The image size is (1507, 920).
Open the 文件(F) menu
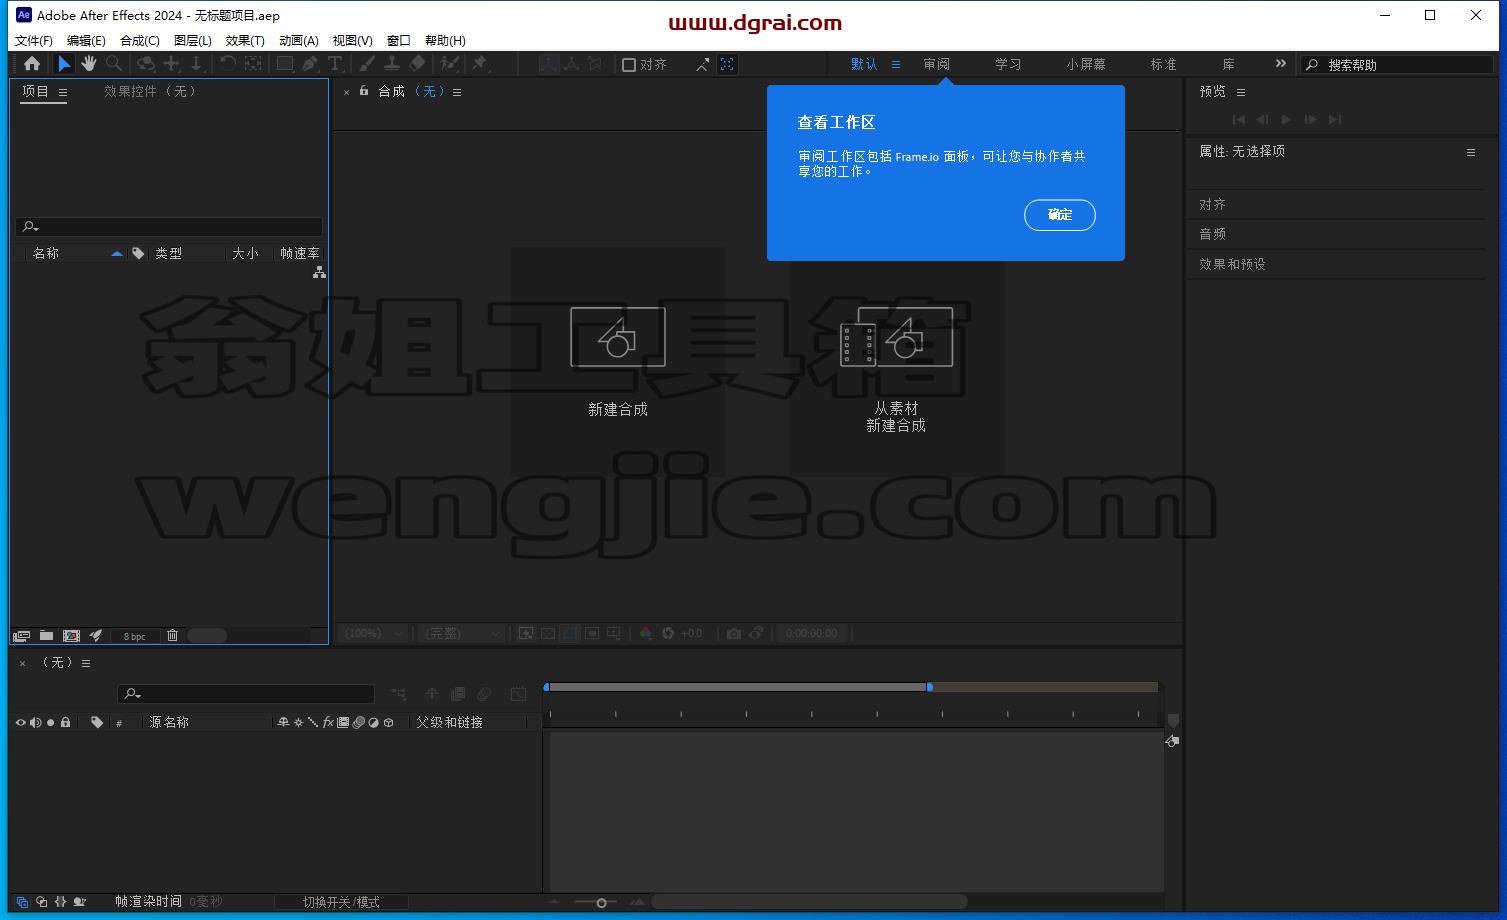tap(33, 41)
